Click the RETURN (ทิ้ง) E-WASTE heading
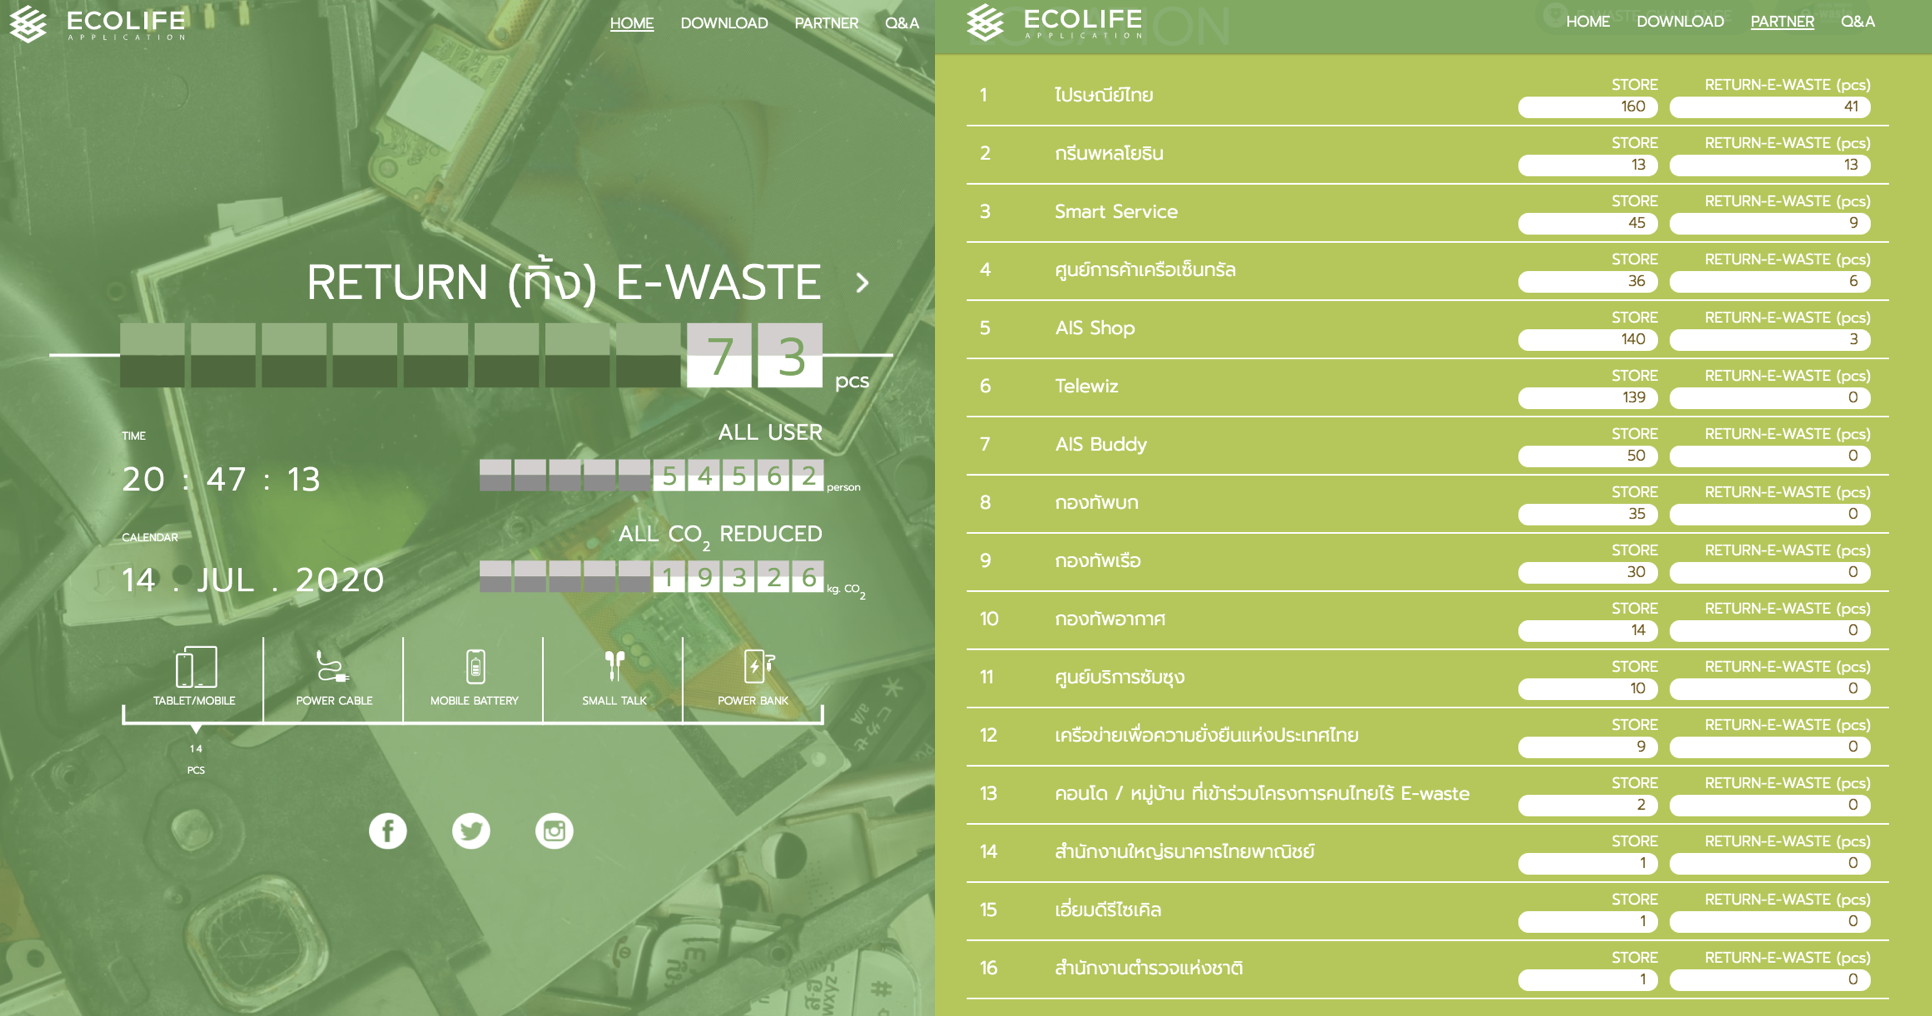 [564, 283]
